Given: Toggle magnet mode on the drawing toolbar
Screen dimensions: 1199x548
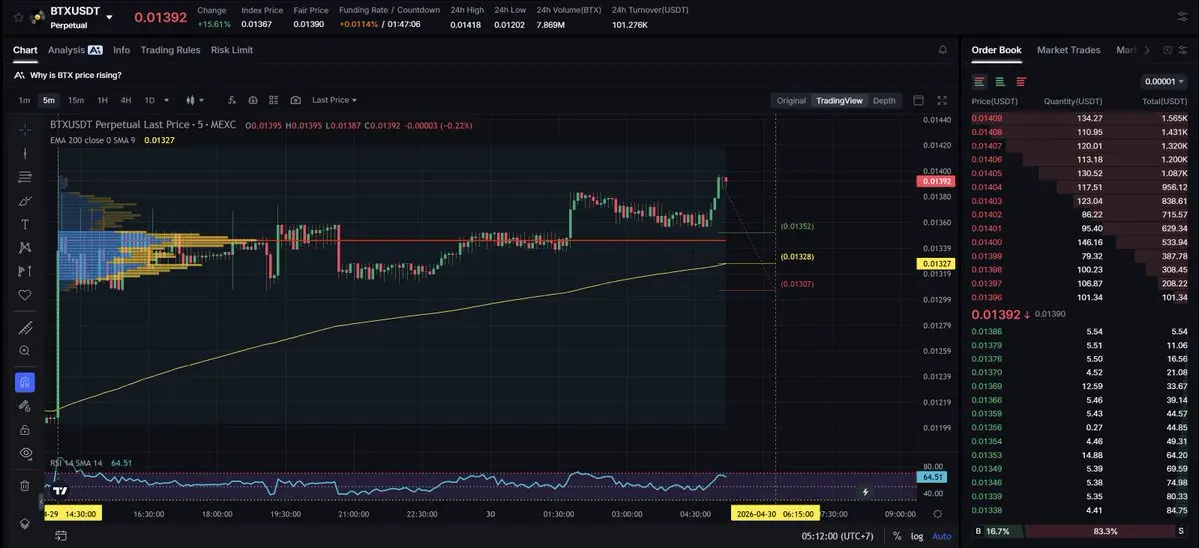Looking at the screenshot, I should click(x=24, y=382).
